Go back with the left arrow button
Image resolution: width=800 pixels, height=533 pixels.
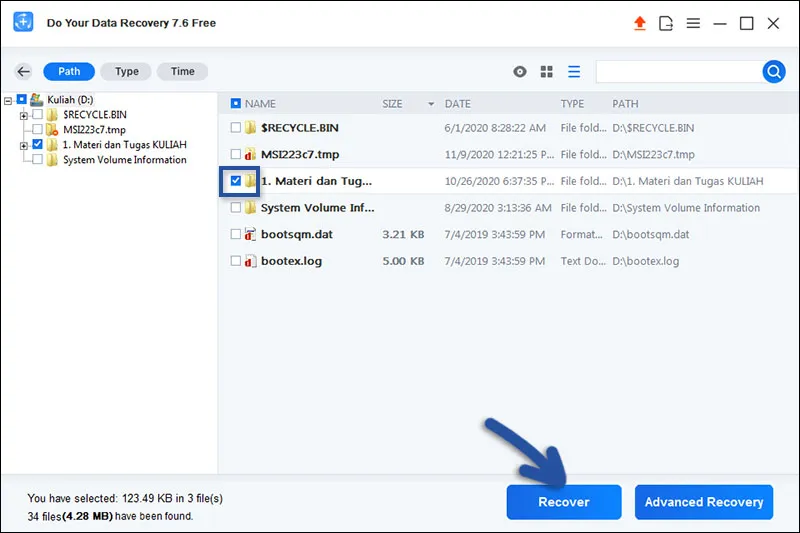23,71
